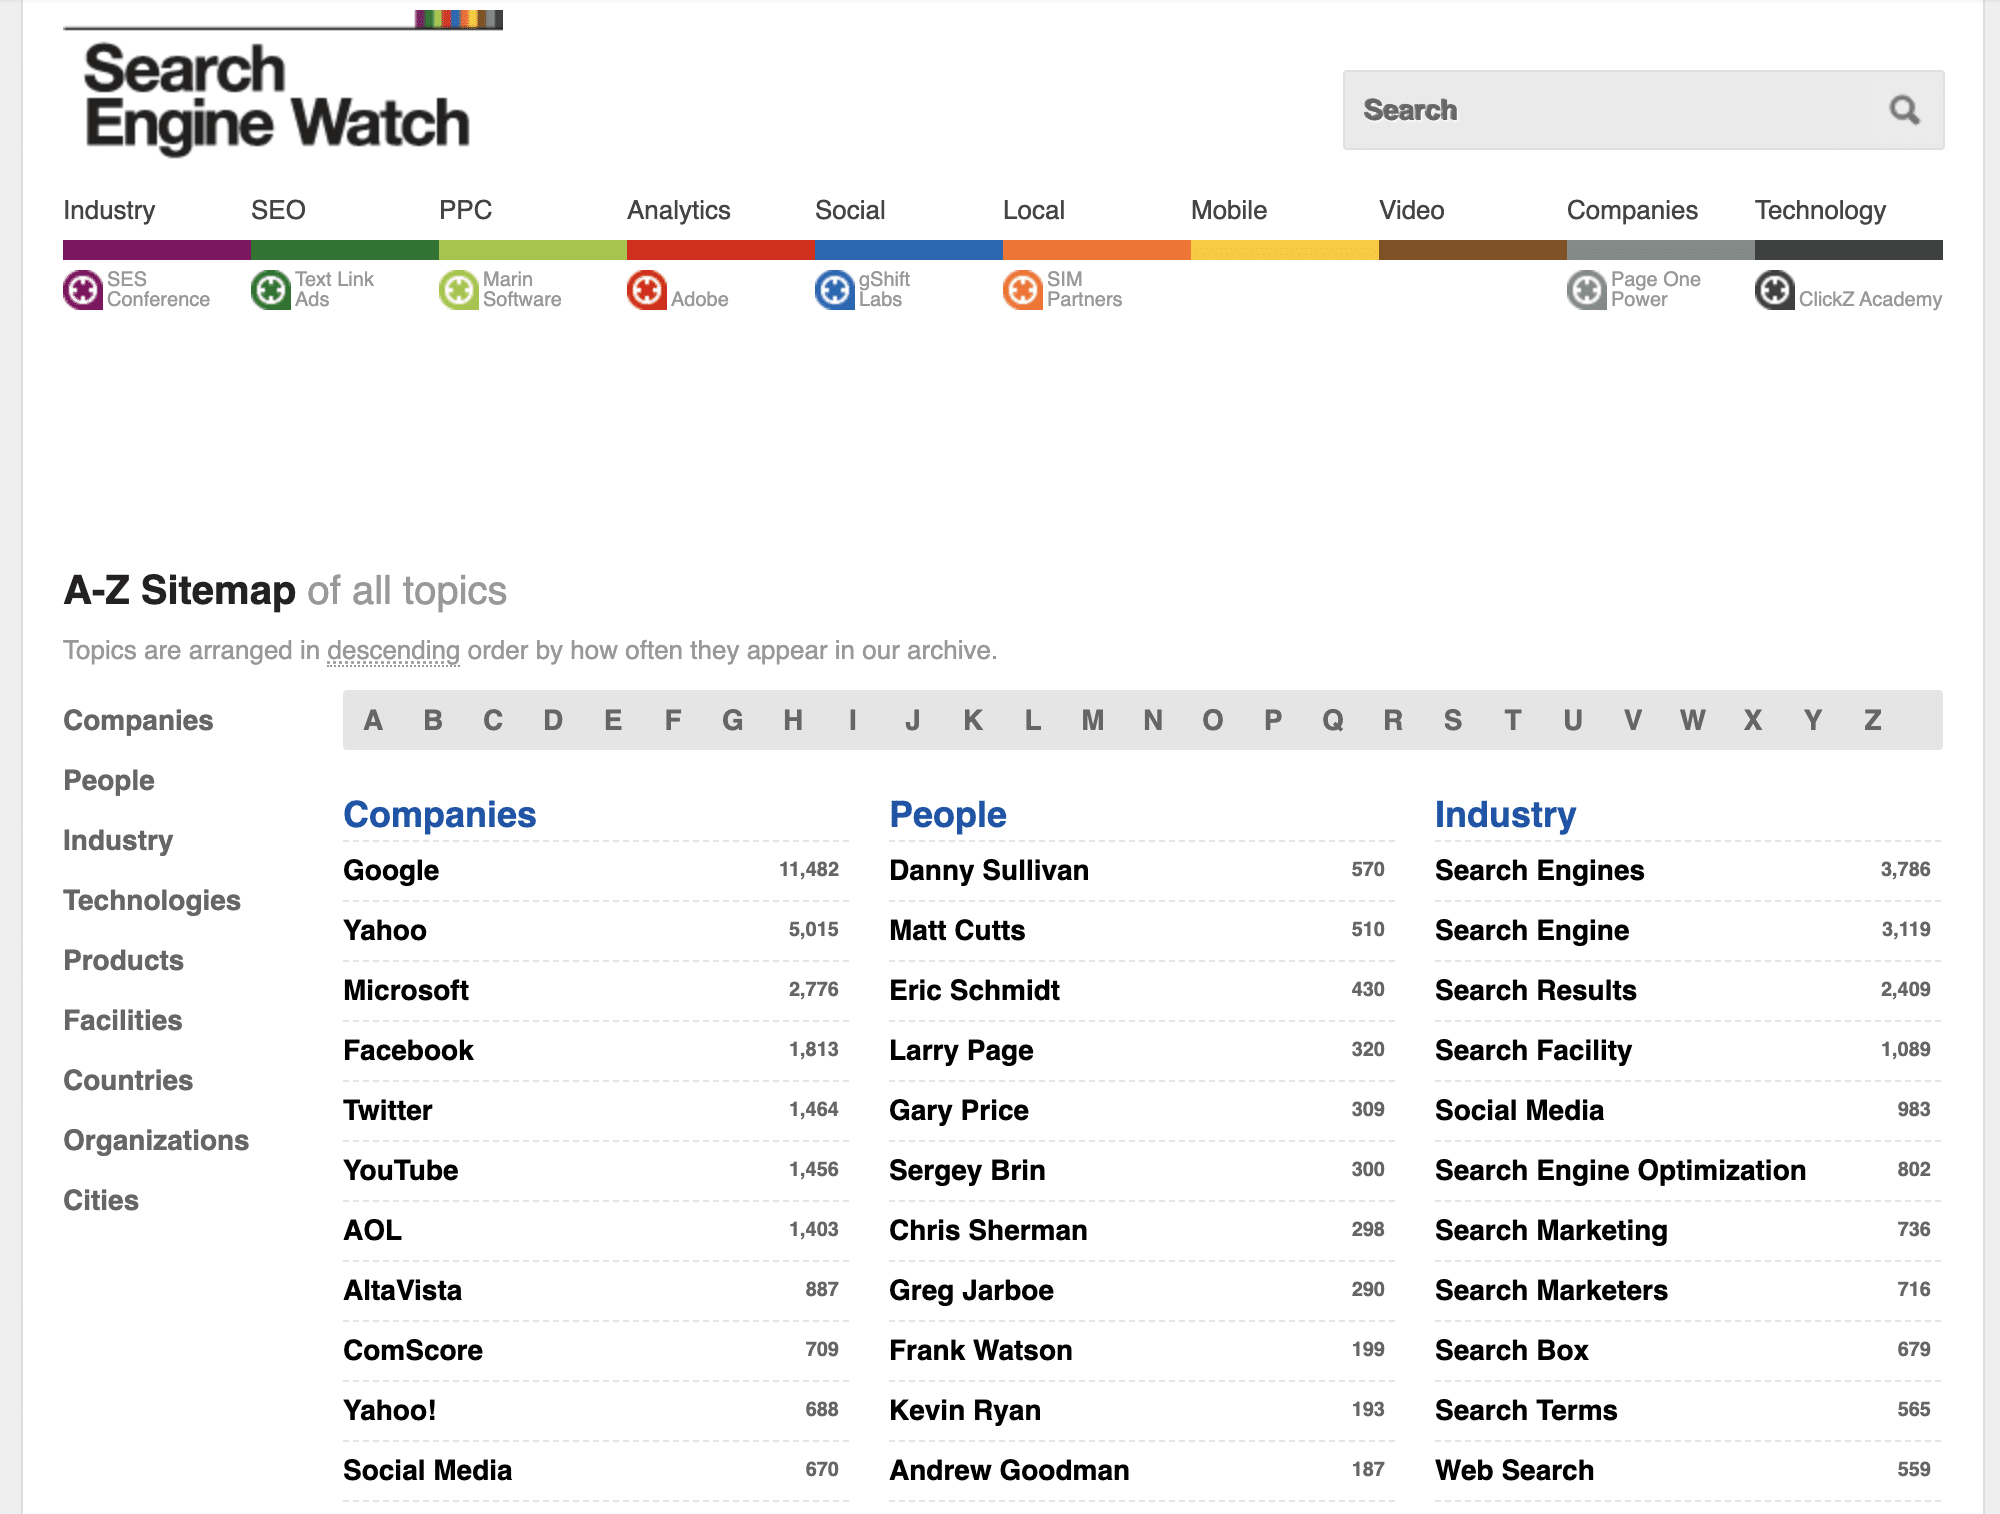Open the Search Engines industry topic
This screenshot has height=1514, width=2000.
click(x=1539, y=870)
